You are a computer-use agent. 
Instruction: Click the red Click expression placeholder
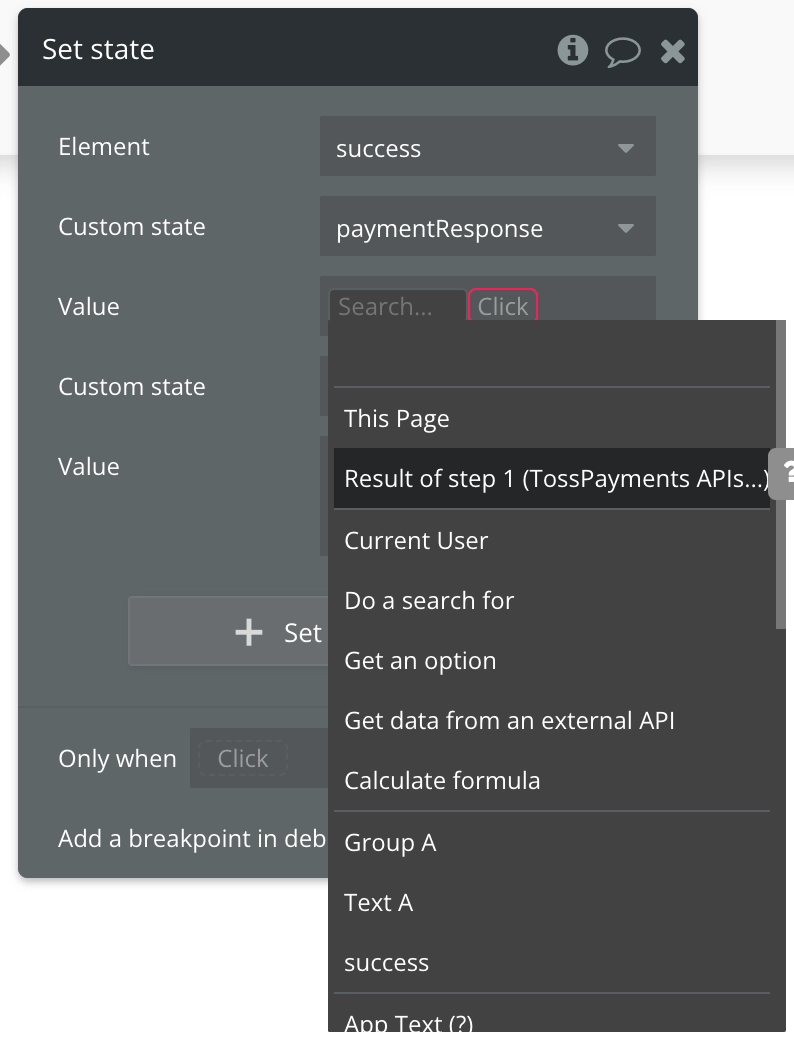(x=503, y=307)
